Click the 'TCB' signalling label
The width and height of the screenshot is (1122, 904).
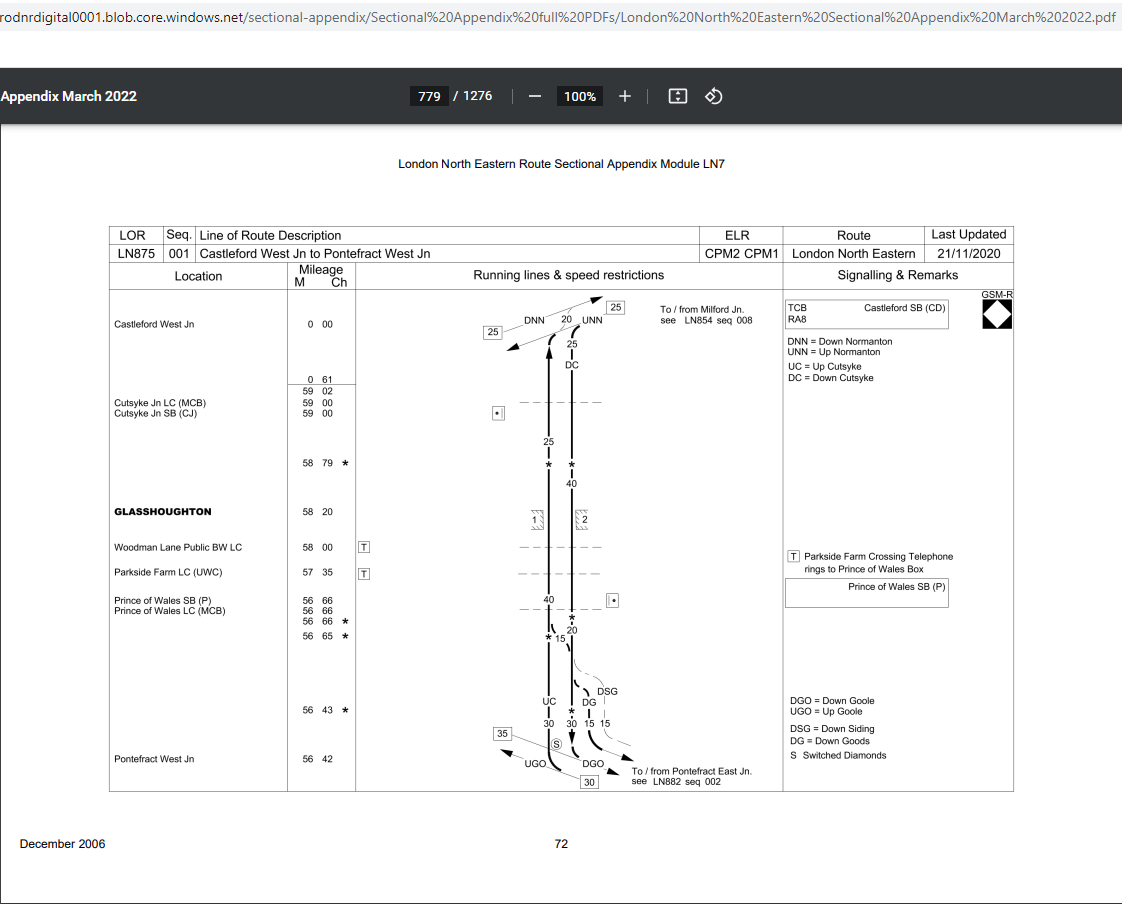pyautogui.click(x=797, y=308)
